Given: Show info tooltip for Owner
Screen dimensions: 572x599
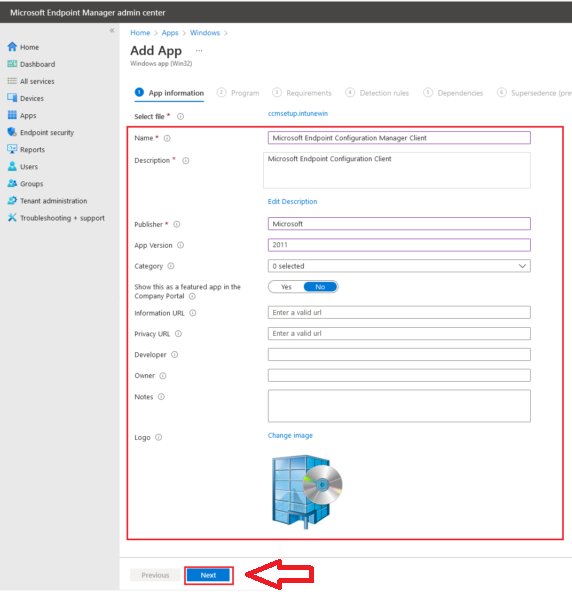Looking at the screenshot, I should point(163,376).
